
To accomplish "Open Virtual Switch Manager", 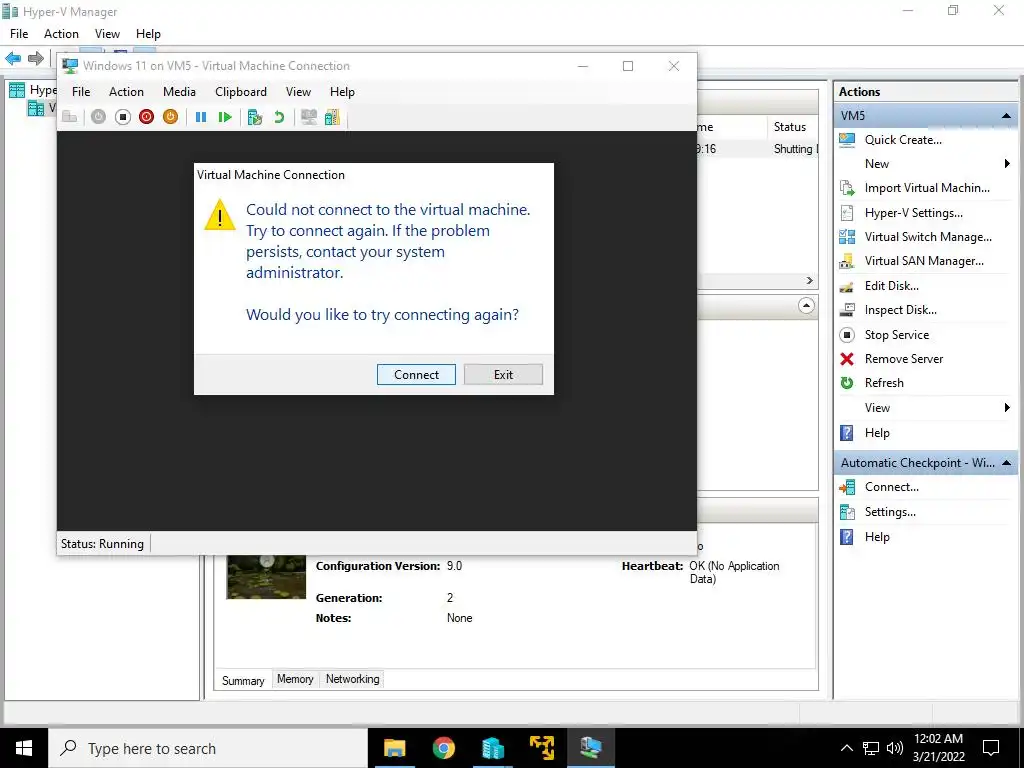I will [x=928, y=237].
